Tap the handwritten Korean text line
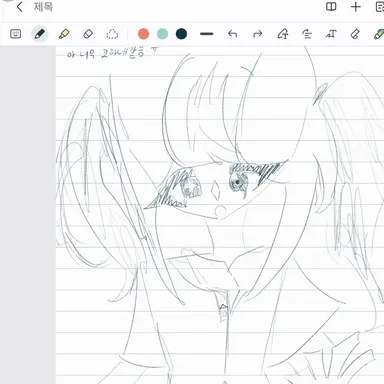Screen dimensions: 384x384 (113, 53)
